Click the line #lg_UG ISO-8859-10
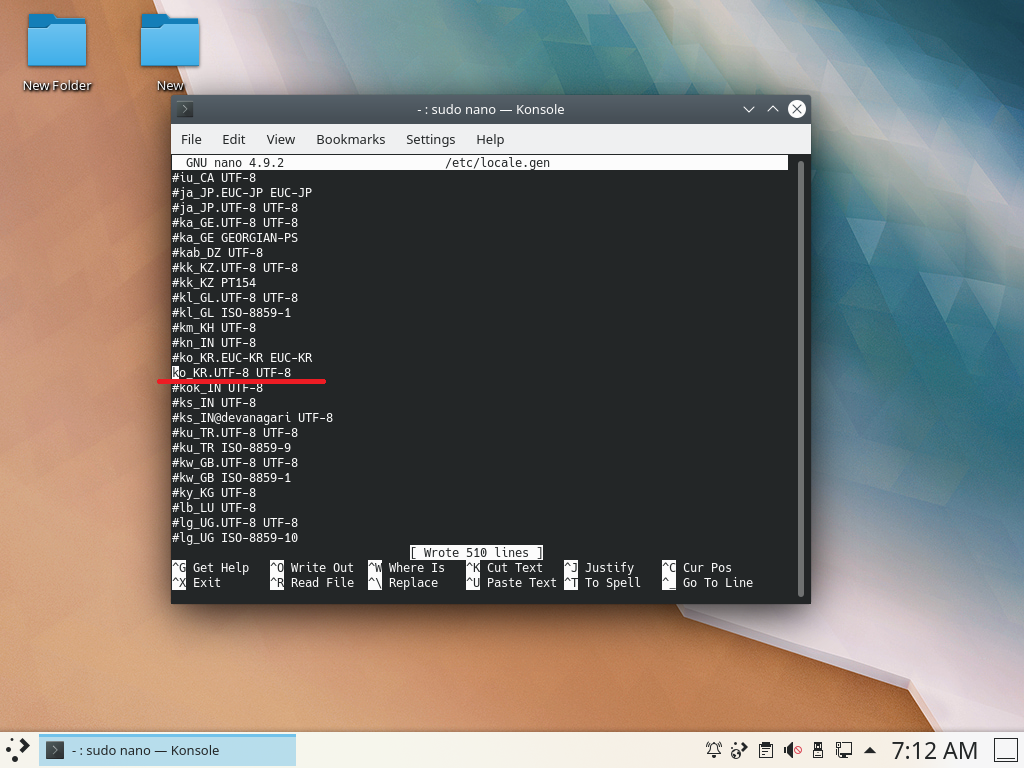Screen dimensions: 1024x768 click(x=234, y=538)
